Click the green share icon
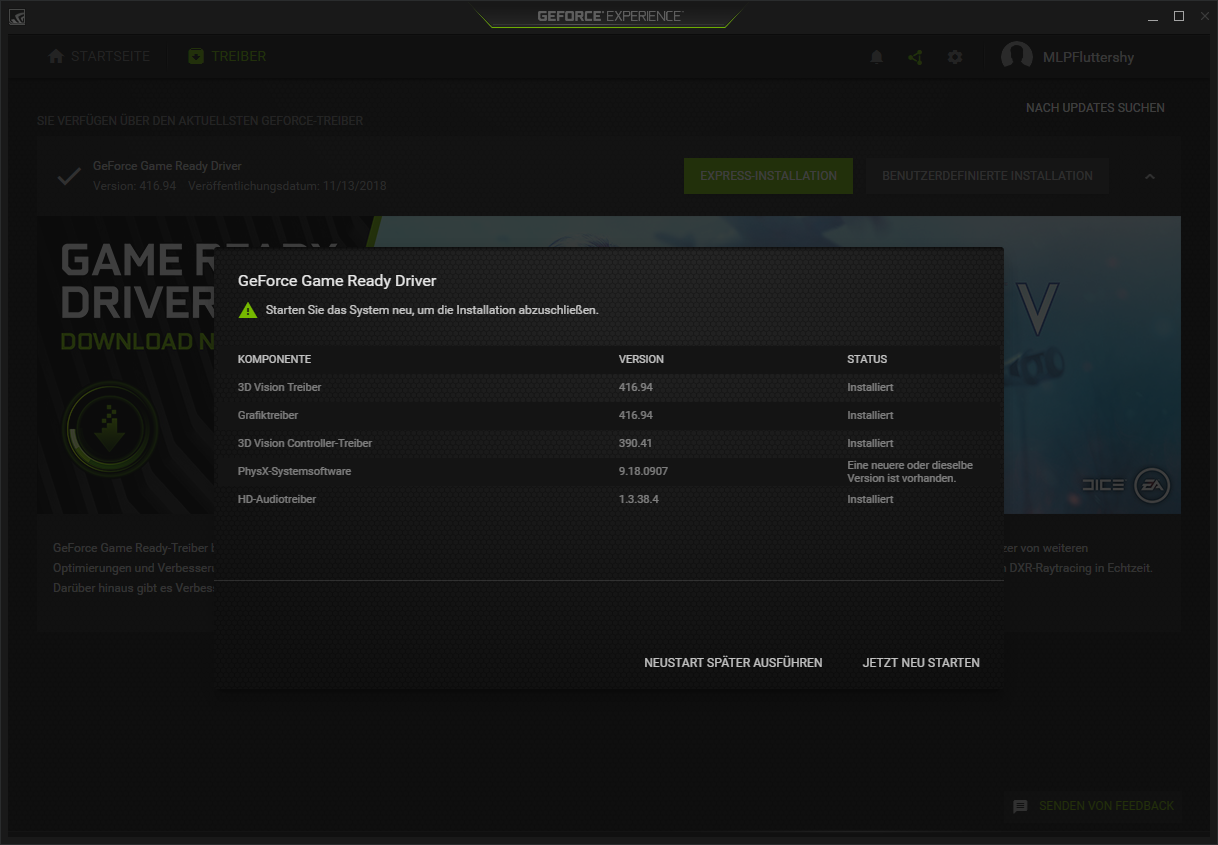1218x845 pixels. coord(915,57)
